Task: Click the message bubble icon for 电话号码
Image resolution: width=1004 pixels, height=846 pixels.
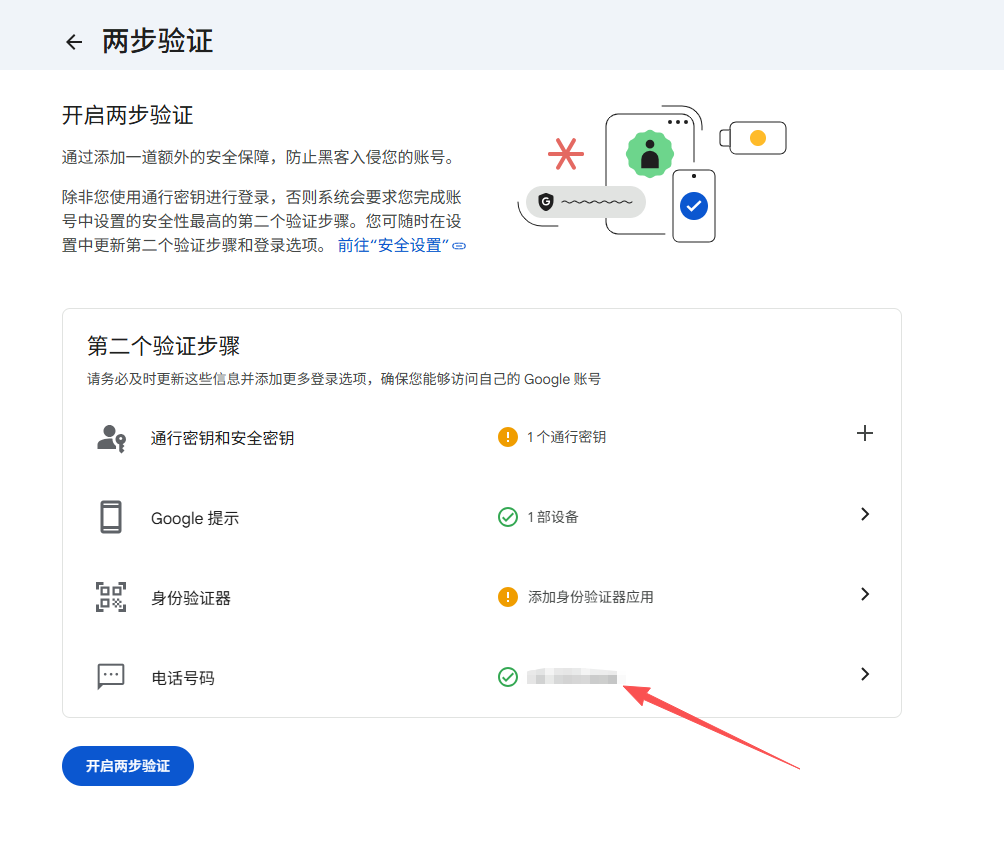Action: click(111, 677)
